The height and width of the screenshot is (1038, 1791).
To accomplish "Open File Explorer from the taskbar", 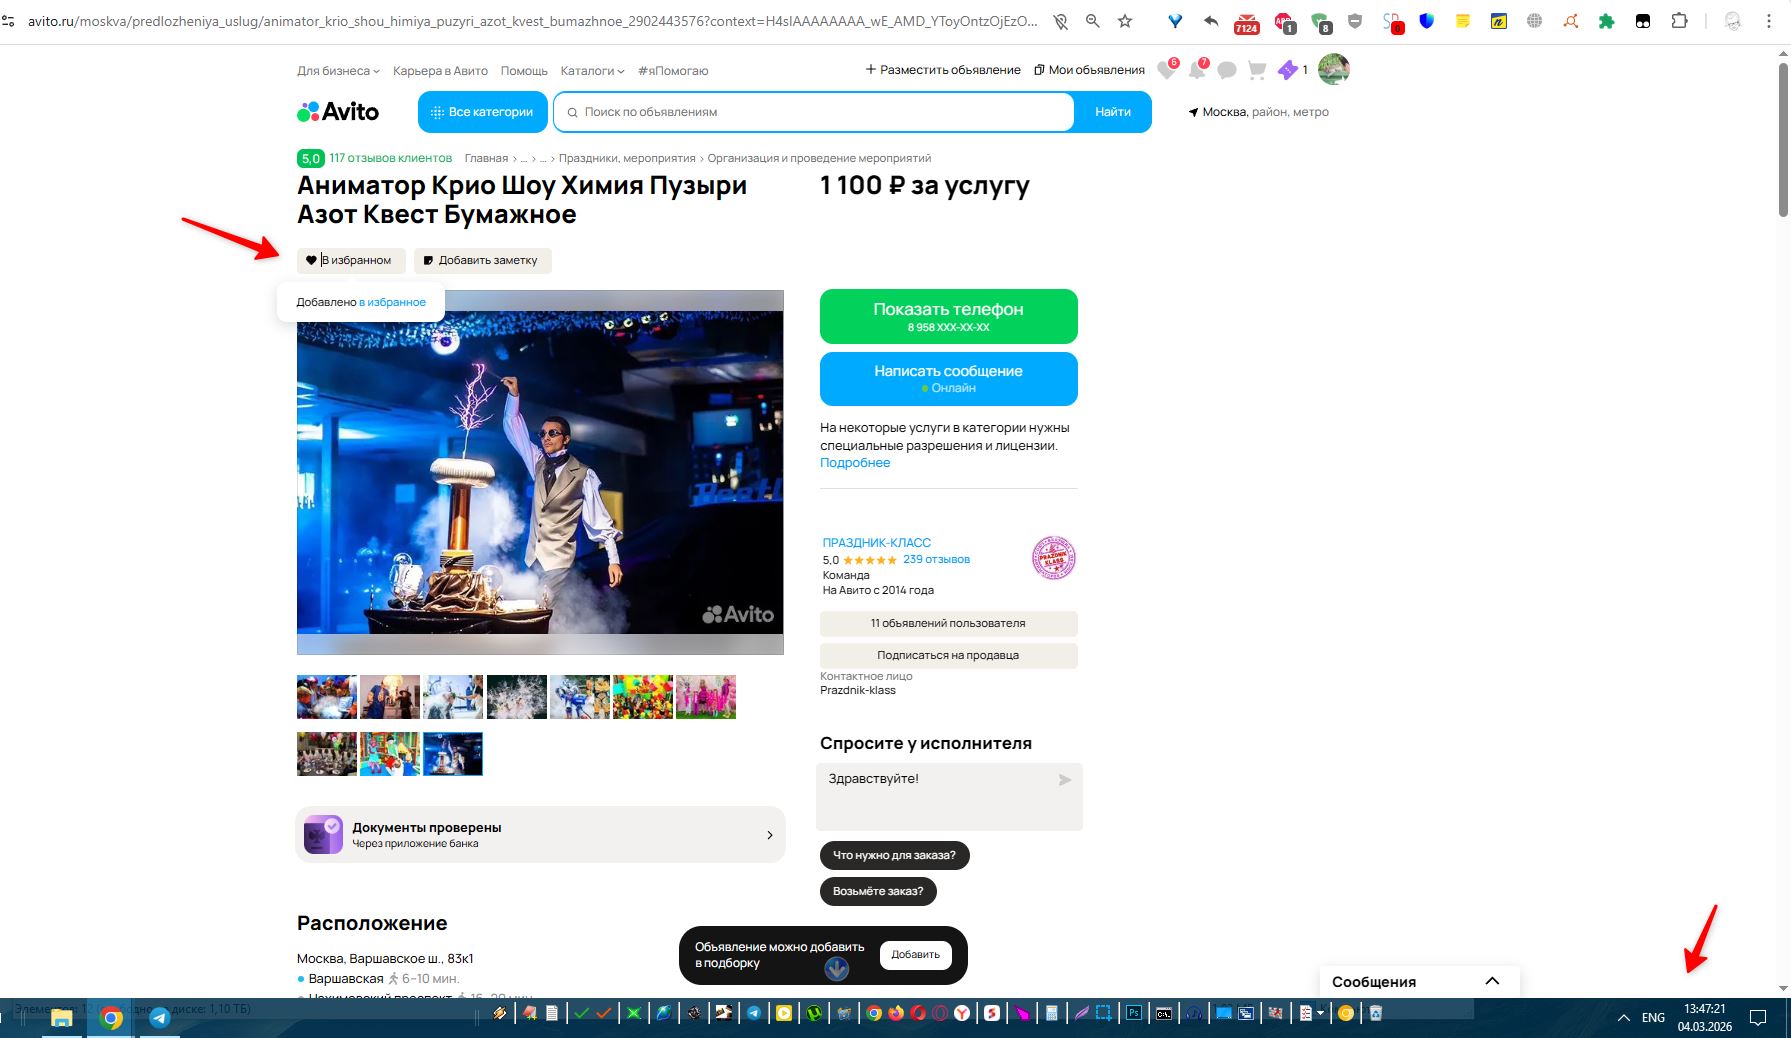I will [62, 1018].
